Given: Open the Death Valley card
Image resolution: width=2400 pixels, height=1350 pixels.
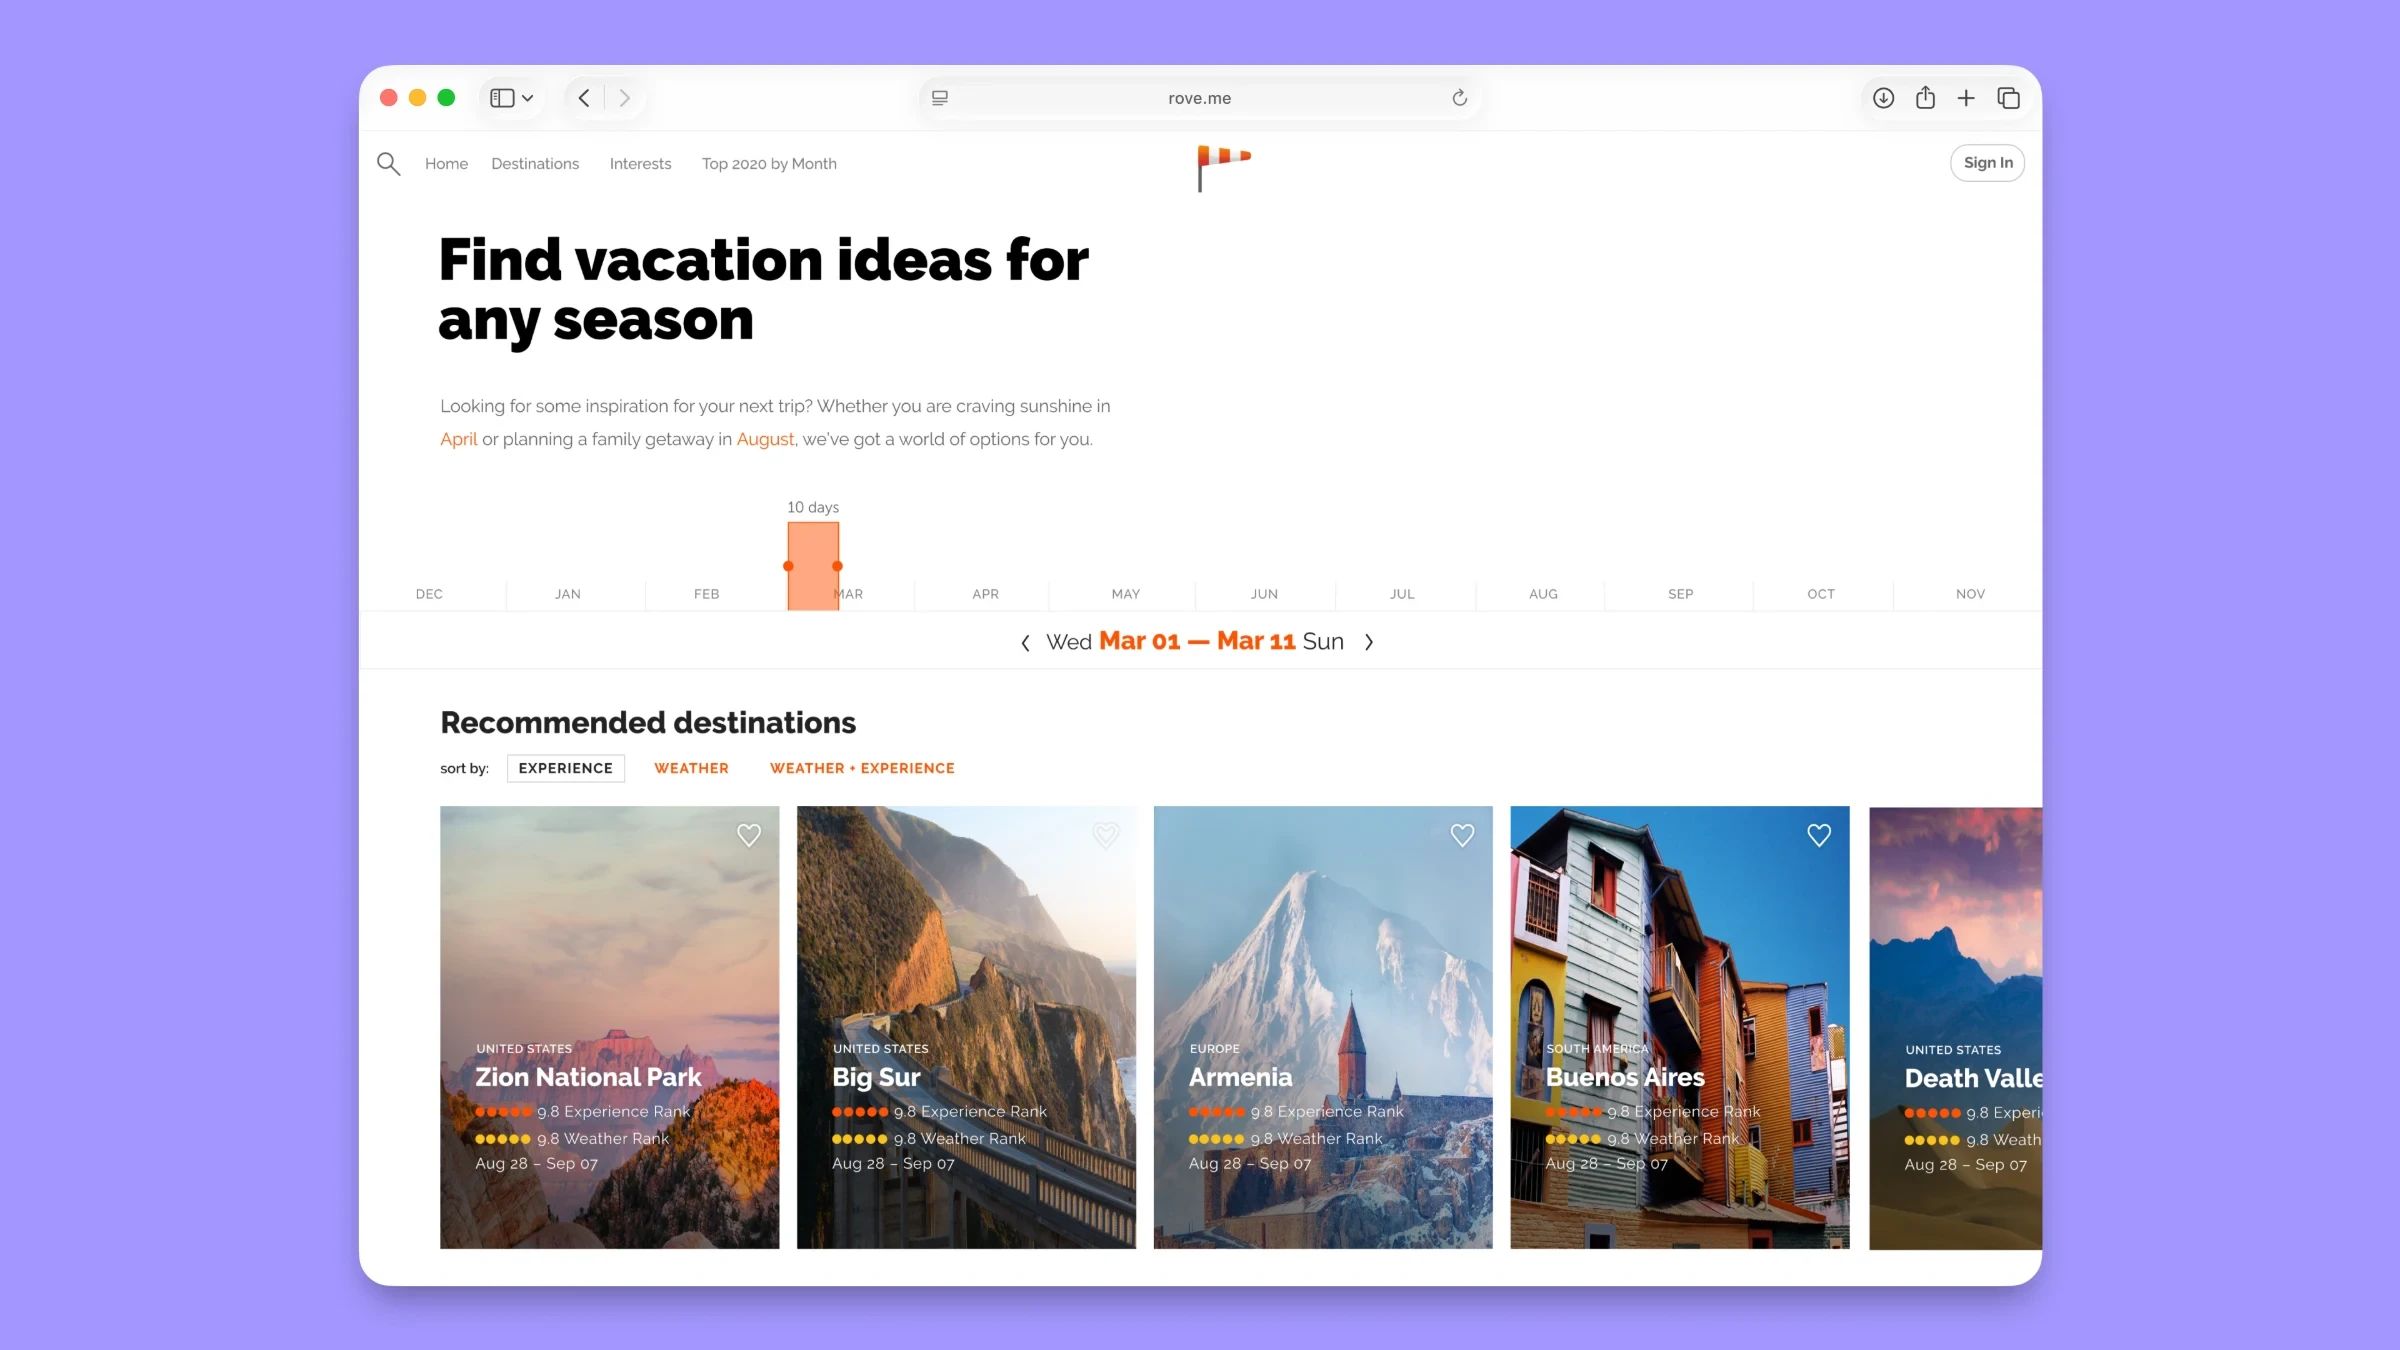Looking at the screenshot, I should point(1956,1028).
